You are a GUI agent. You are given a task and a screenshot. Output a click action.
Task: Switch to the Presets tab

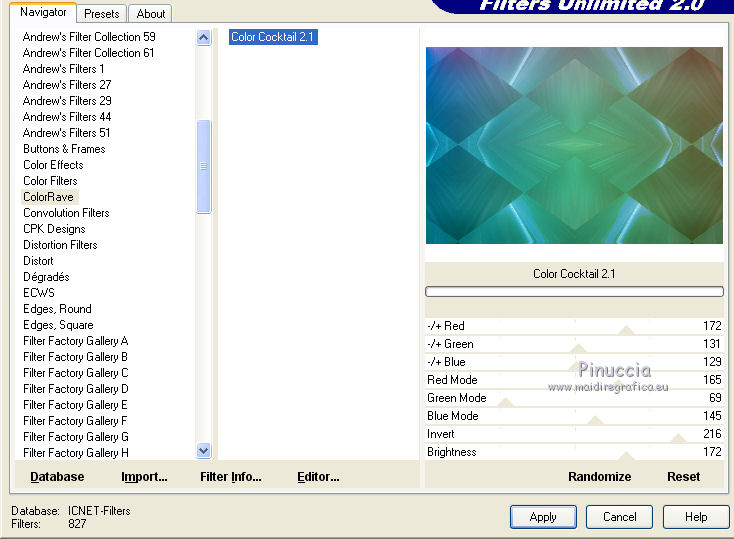click(102, 14)
